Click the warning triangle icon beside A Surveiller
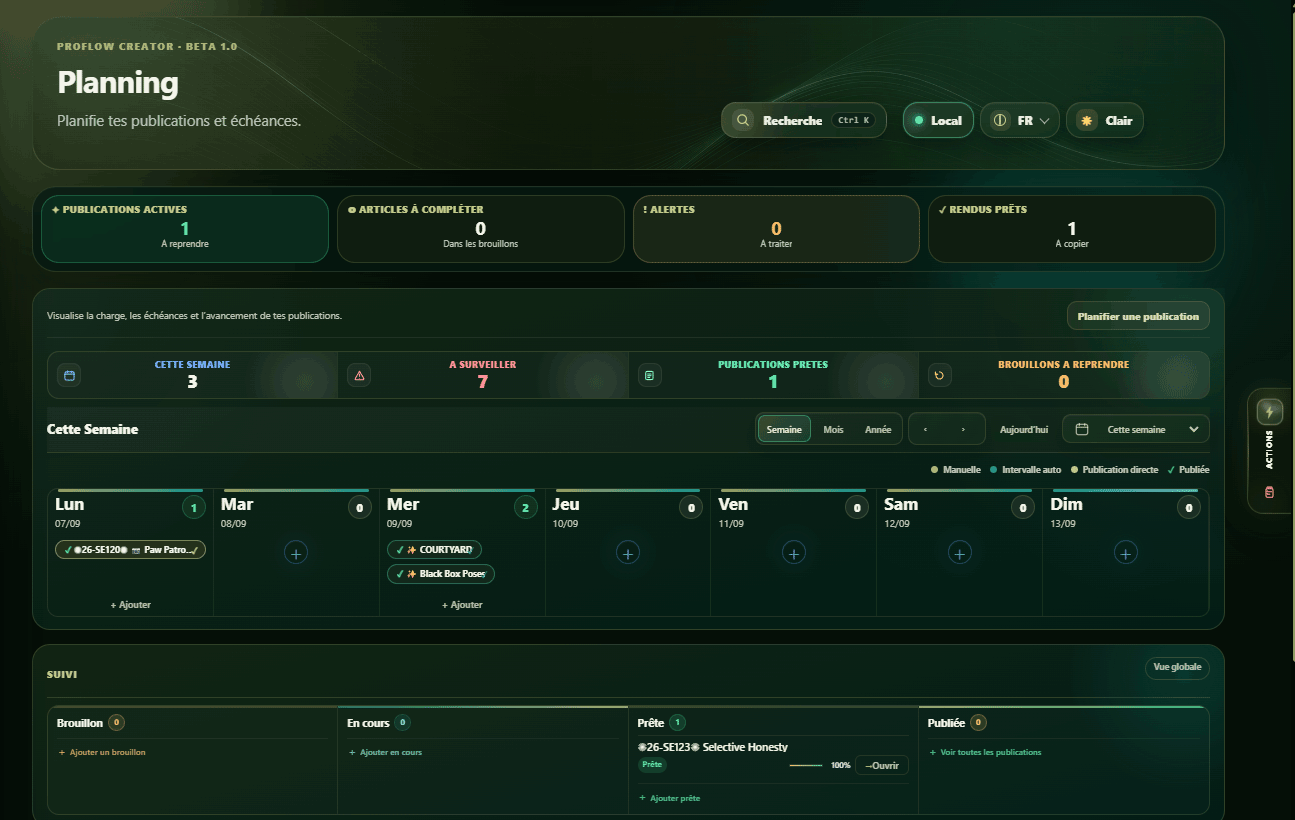Screen dimensions: 1295x820 (x=360, y=375)
